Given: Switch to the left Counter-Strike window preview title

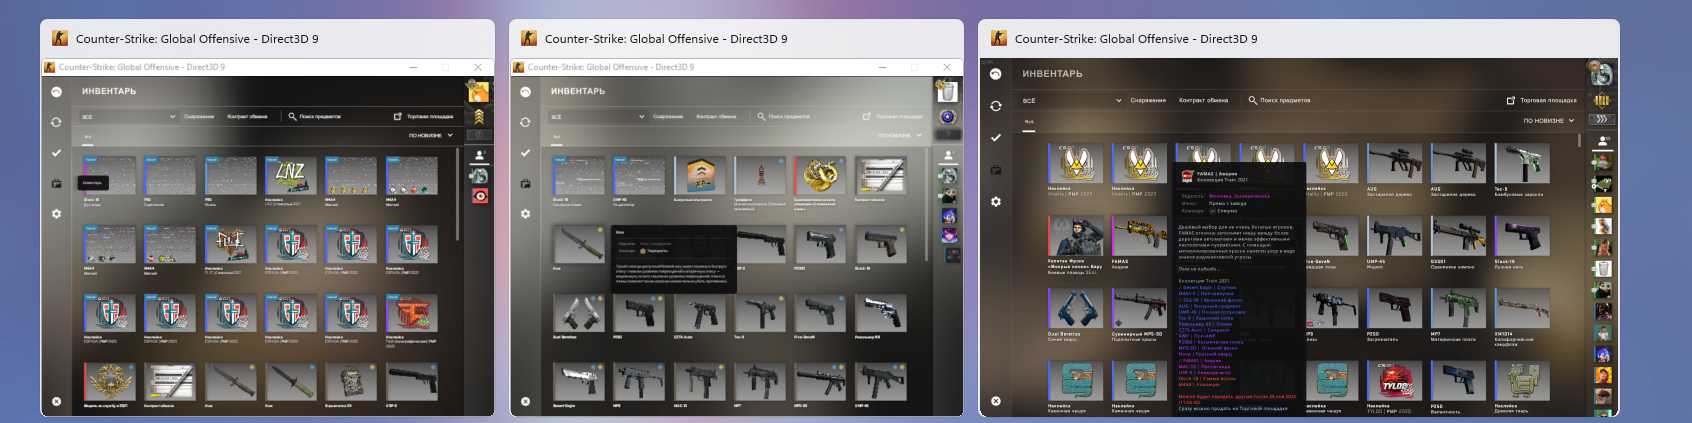Looking at the screenshot, I should pyautogui.click(x=197, y=39).
